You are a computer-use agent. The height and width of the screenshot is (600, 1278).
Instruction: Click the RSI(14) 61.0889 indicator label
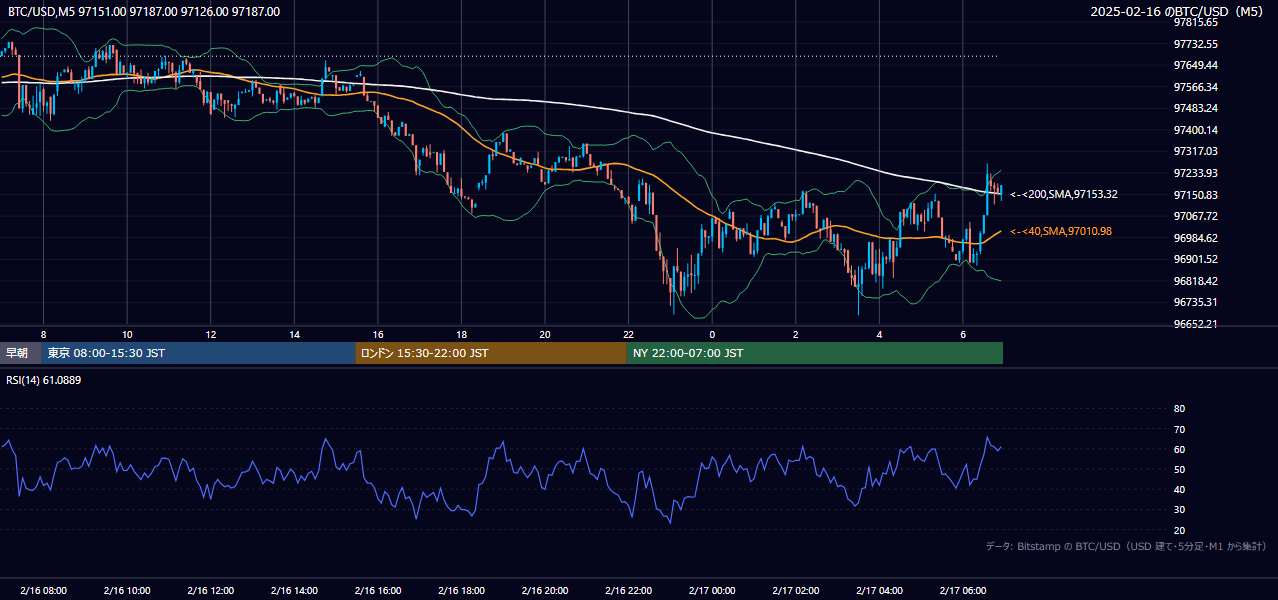tap(44, 380)
